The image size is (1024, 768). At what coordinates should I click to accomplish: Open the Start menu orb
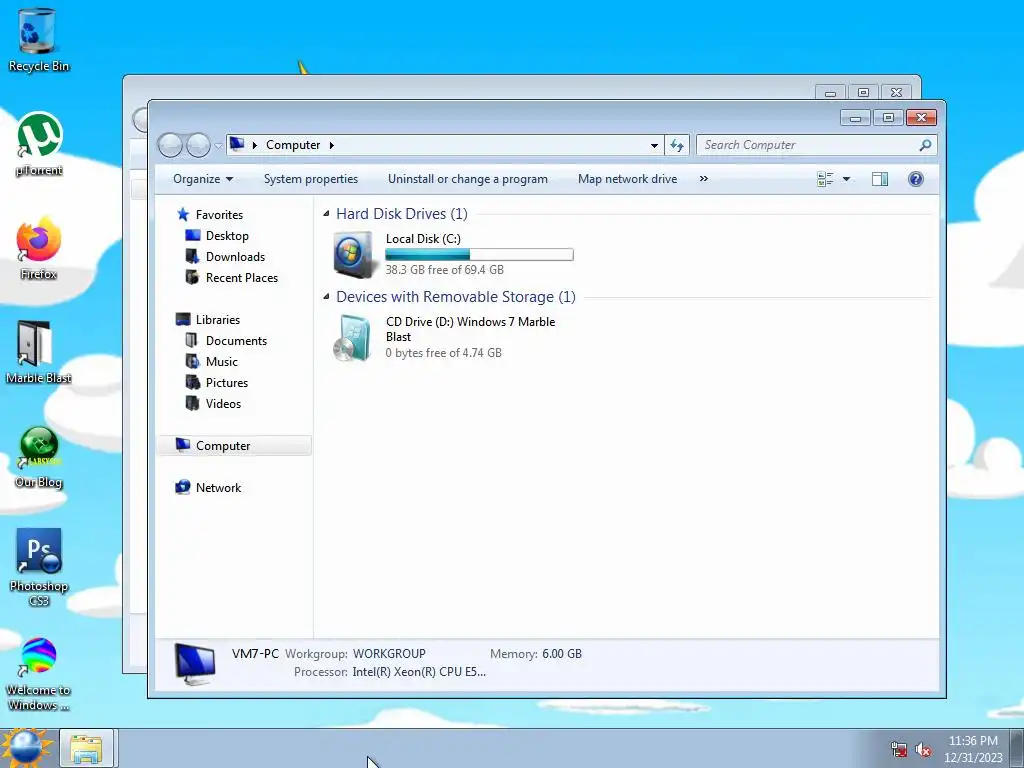(26, 748)
